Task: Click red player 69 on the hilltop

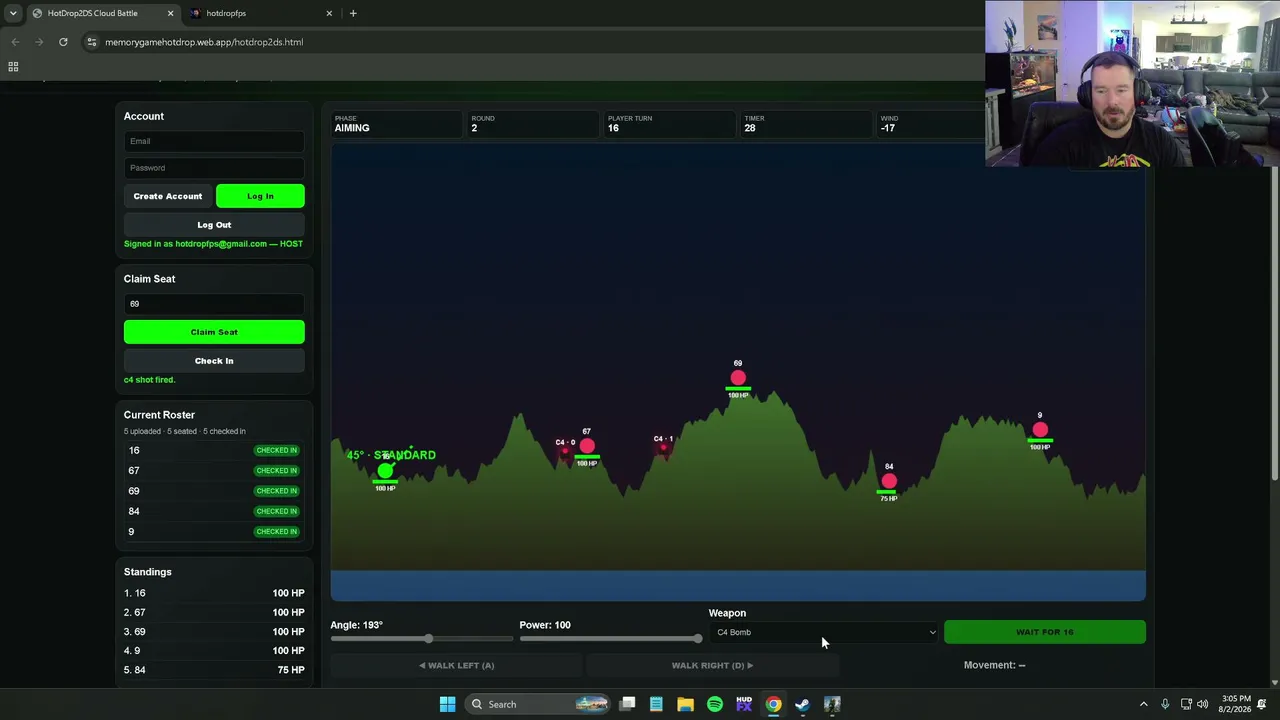Action: pos(738,378)
